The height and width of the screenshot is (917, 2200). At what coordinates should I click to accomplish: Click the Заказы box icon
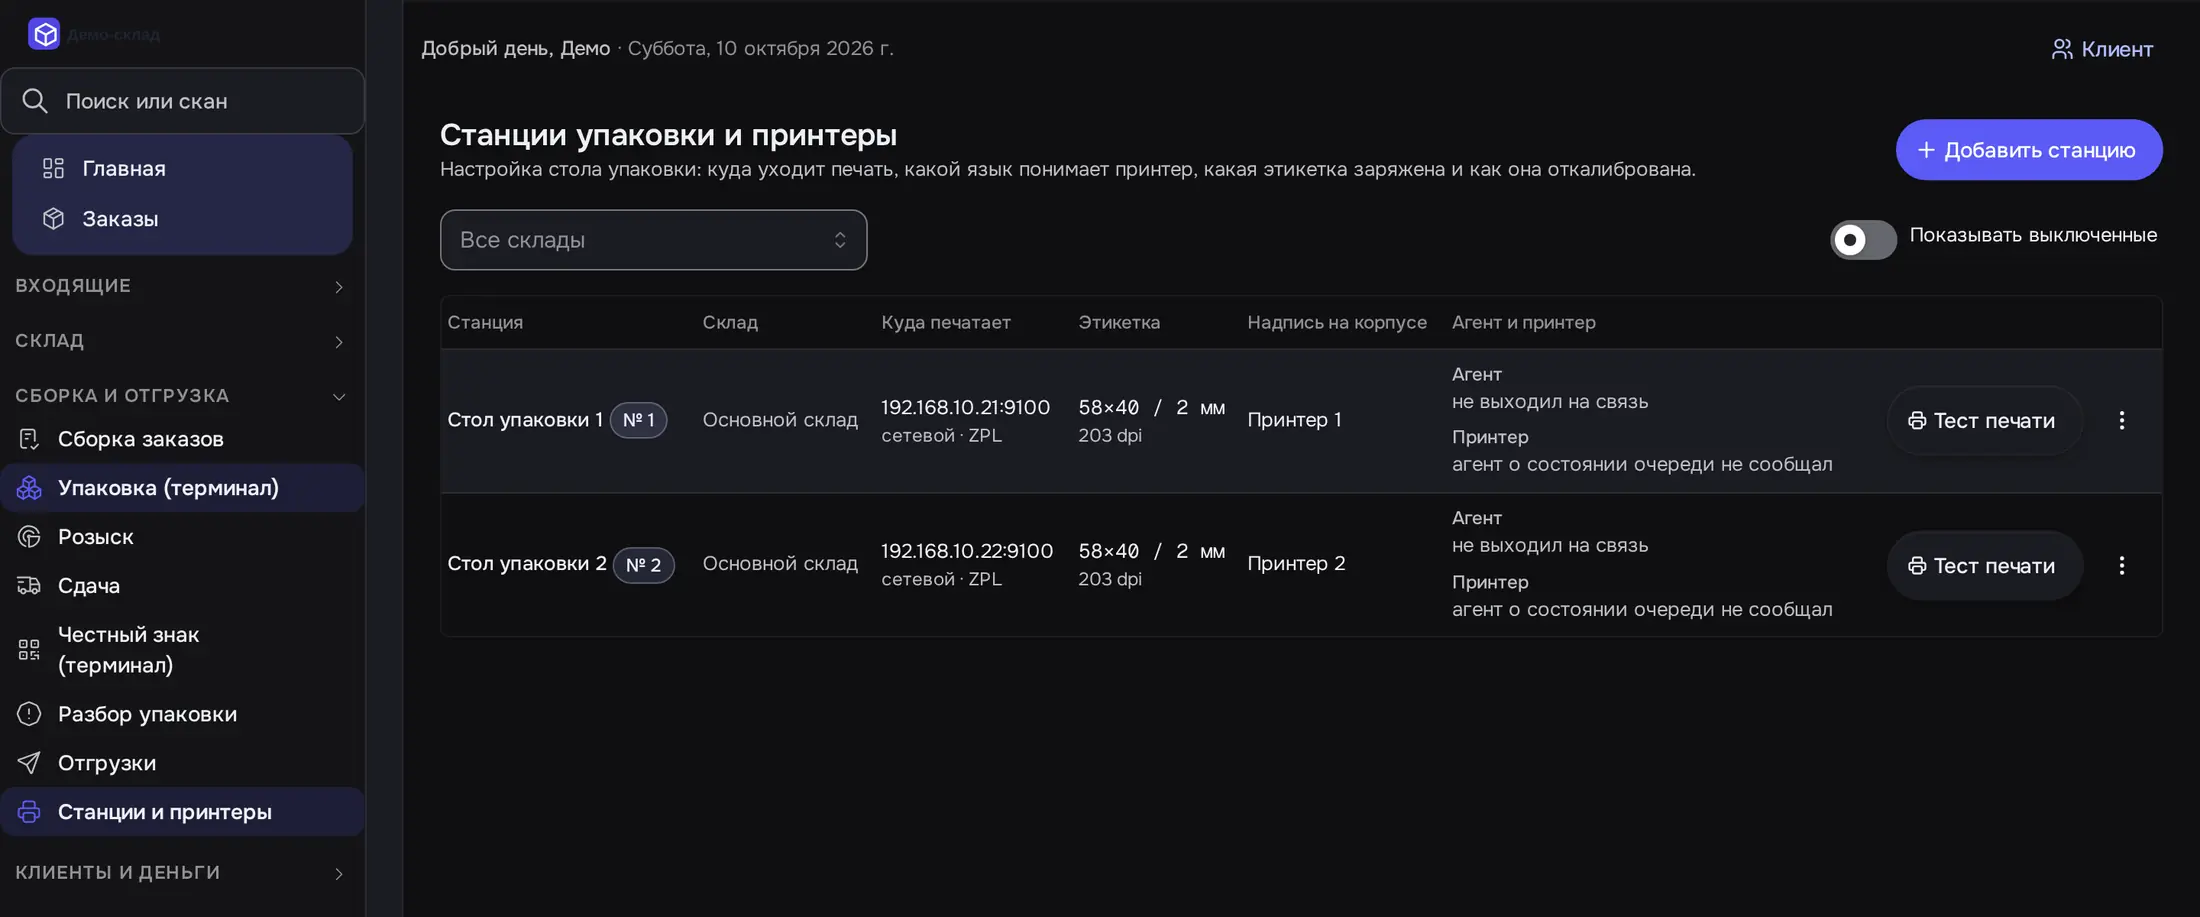pyautogui.click(x=54, y=218)
